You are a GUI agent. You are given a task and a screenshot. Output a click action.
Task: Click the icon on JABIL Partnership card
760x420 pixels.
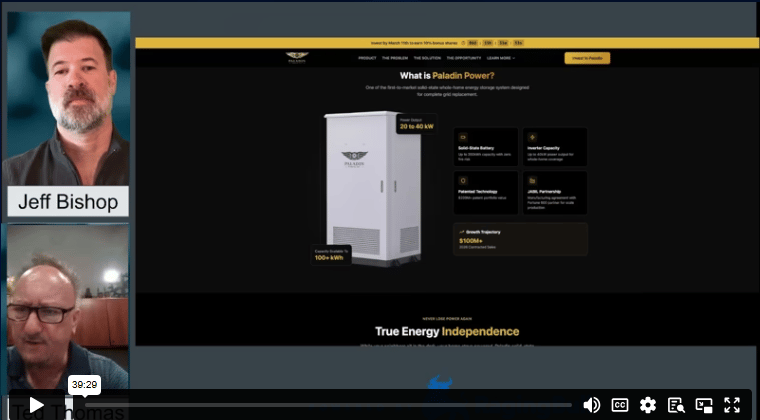click(x=532, y=181)
